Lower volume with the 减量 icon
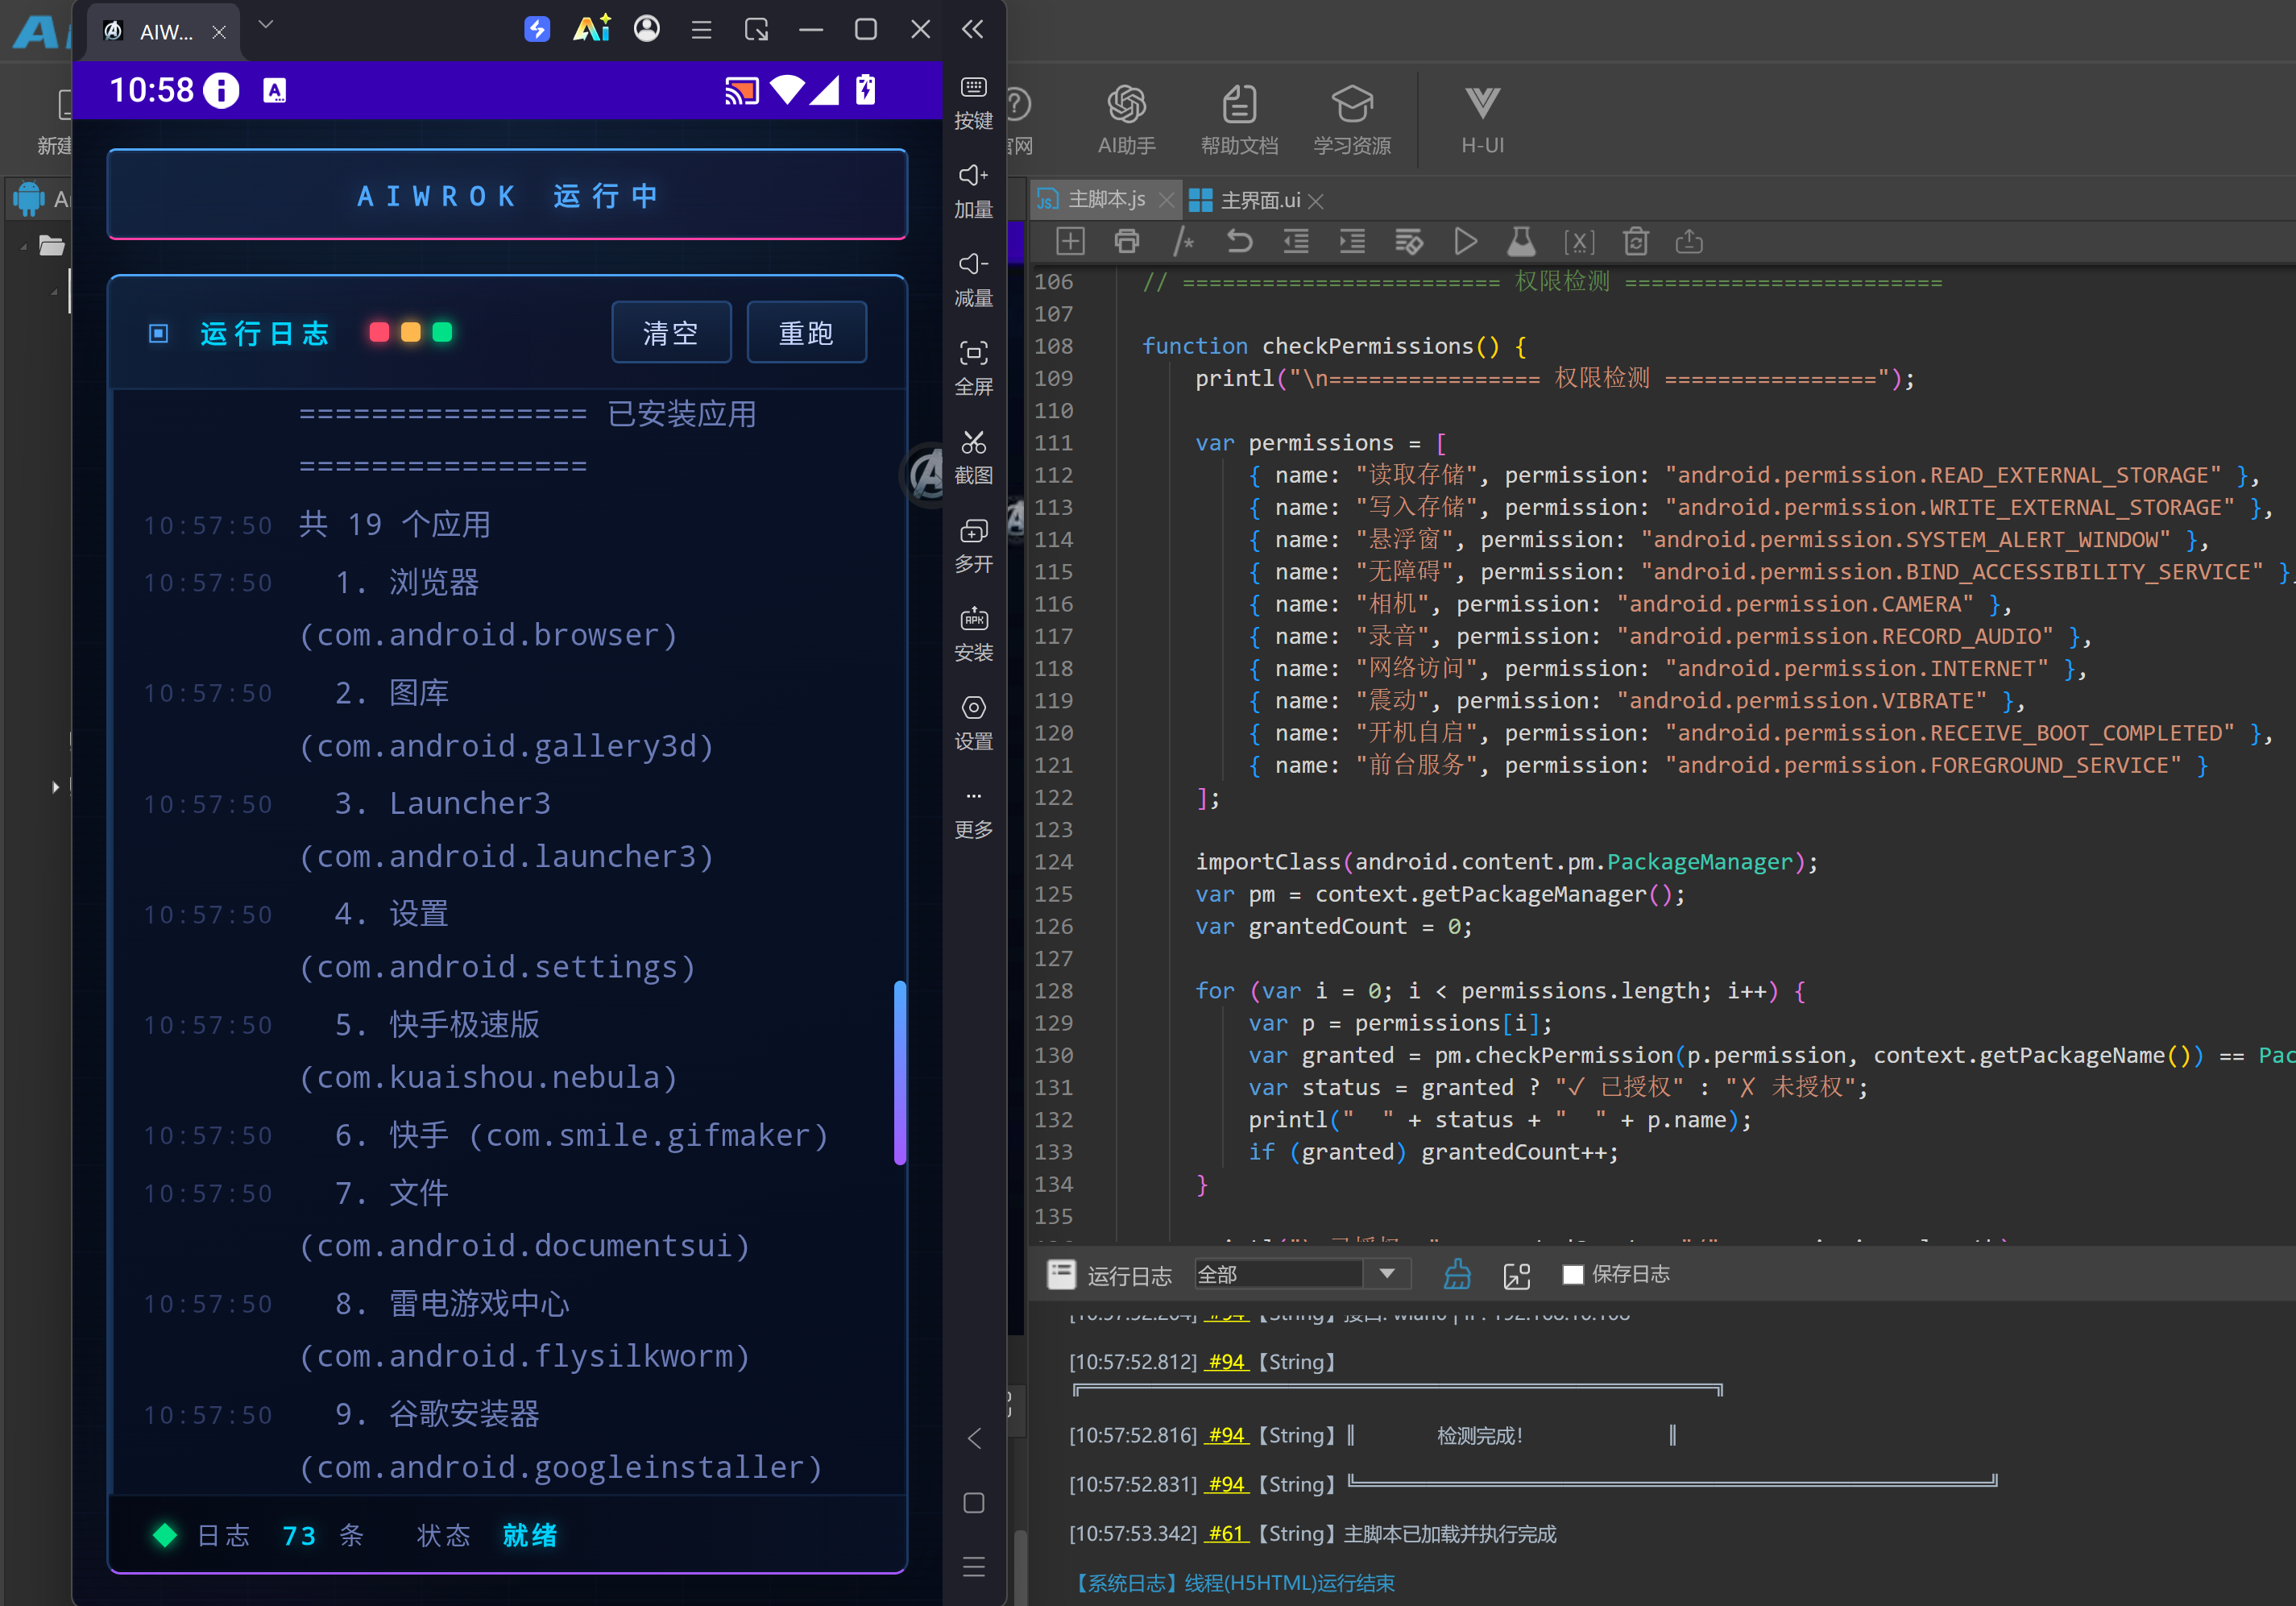2296x1606 pixels. point(973,280)
